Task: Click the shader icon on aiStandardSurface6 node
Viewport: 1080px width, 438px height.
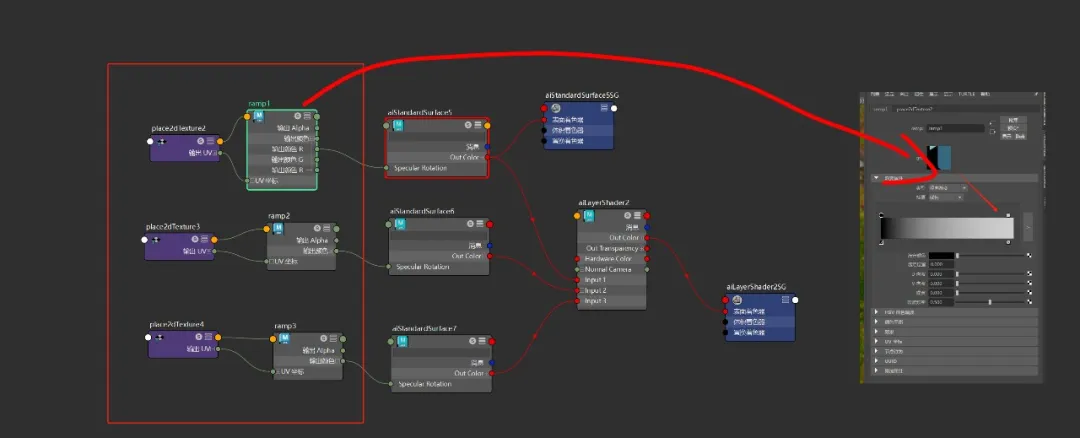Action: (x=401, y=224)
